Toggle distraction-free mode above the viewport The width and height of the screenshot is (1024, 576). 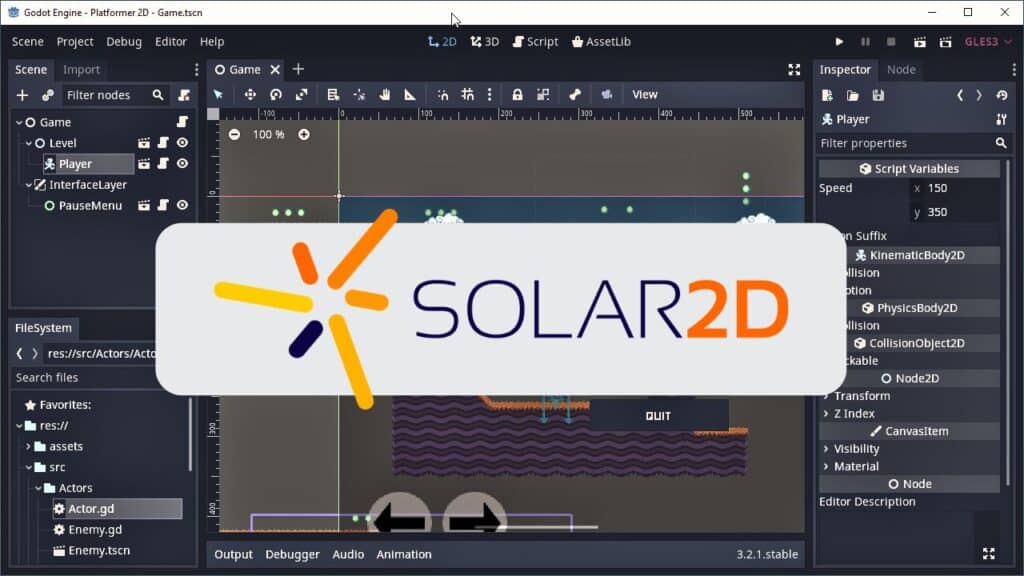pyautogui.click(x=794, y=70)
